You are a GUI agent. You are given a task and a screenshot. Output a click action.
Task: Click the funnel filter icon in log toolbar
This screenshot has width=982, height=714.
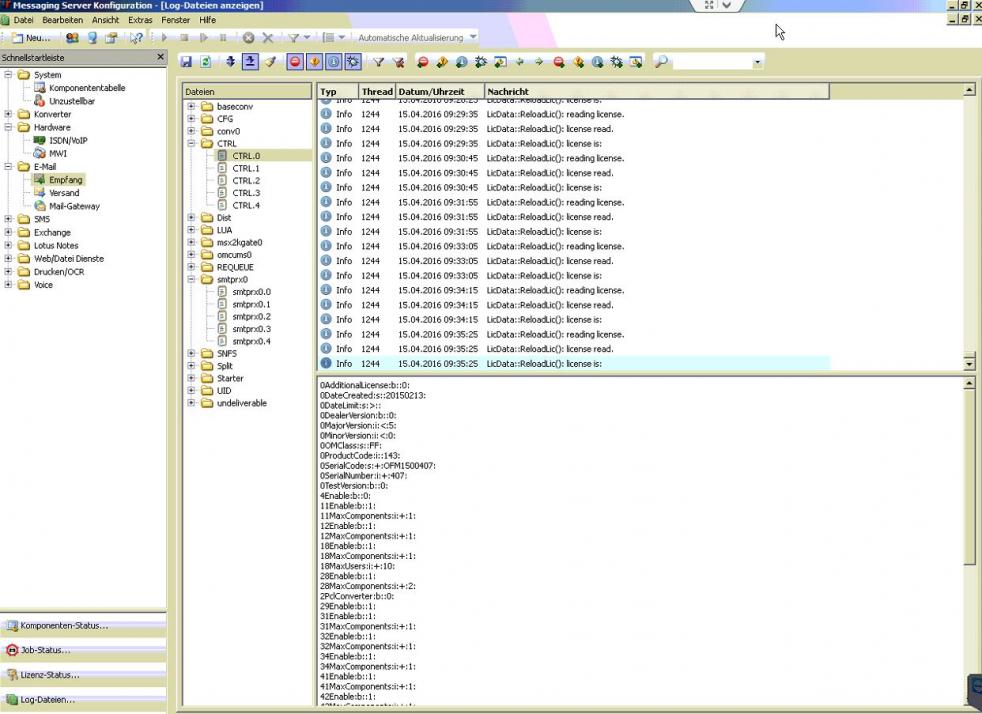(x=379, y=62)
